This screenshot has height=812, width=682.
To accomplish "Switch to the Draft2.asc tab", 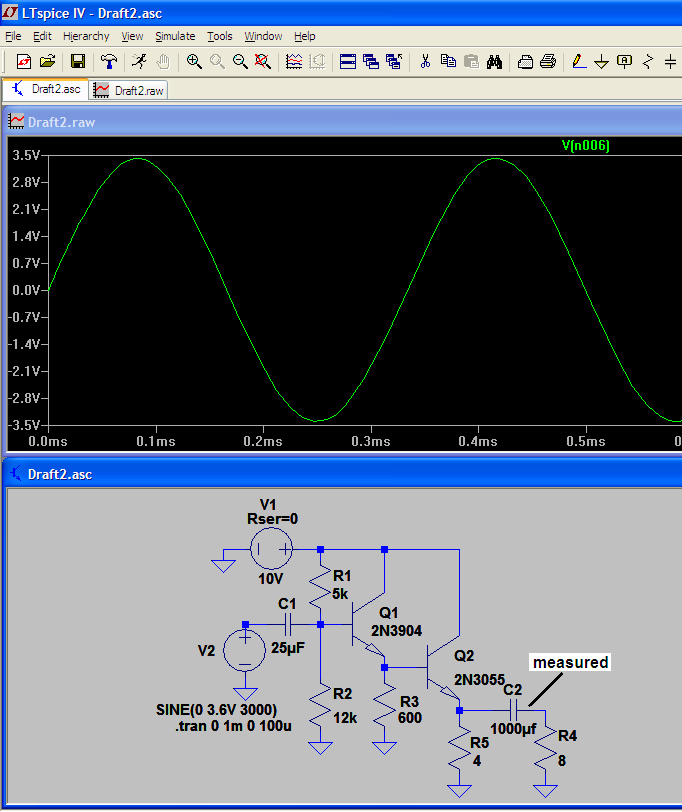I will (46, 89).
